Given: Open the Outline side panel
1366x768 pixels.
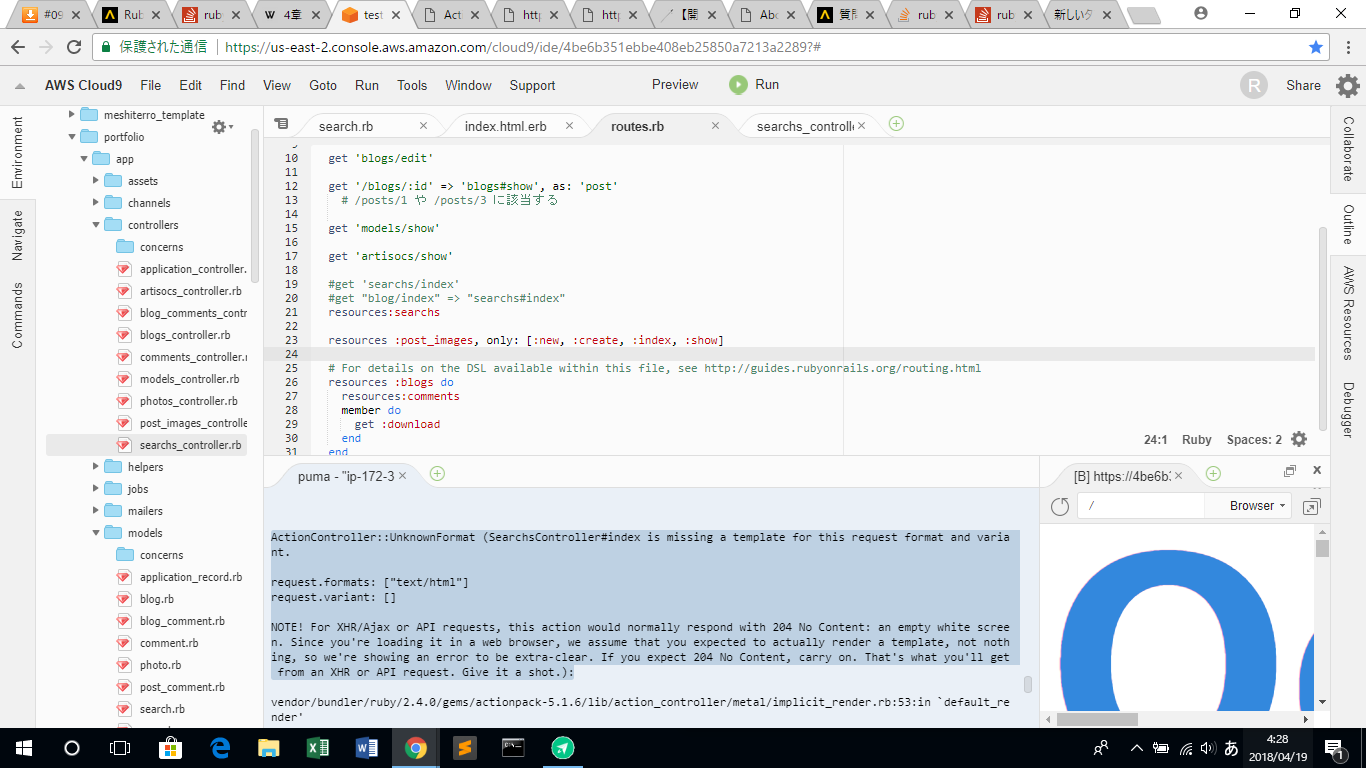Looking at the screenshot, I should pyautogui.click(x=1348, y=224).
